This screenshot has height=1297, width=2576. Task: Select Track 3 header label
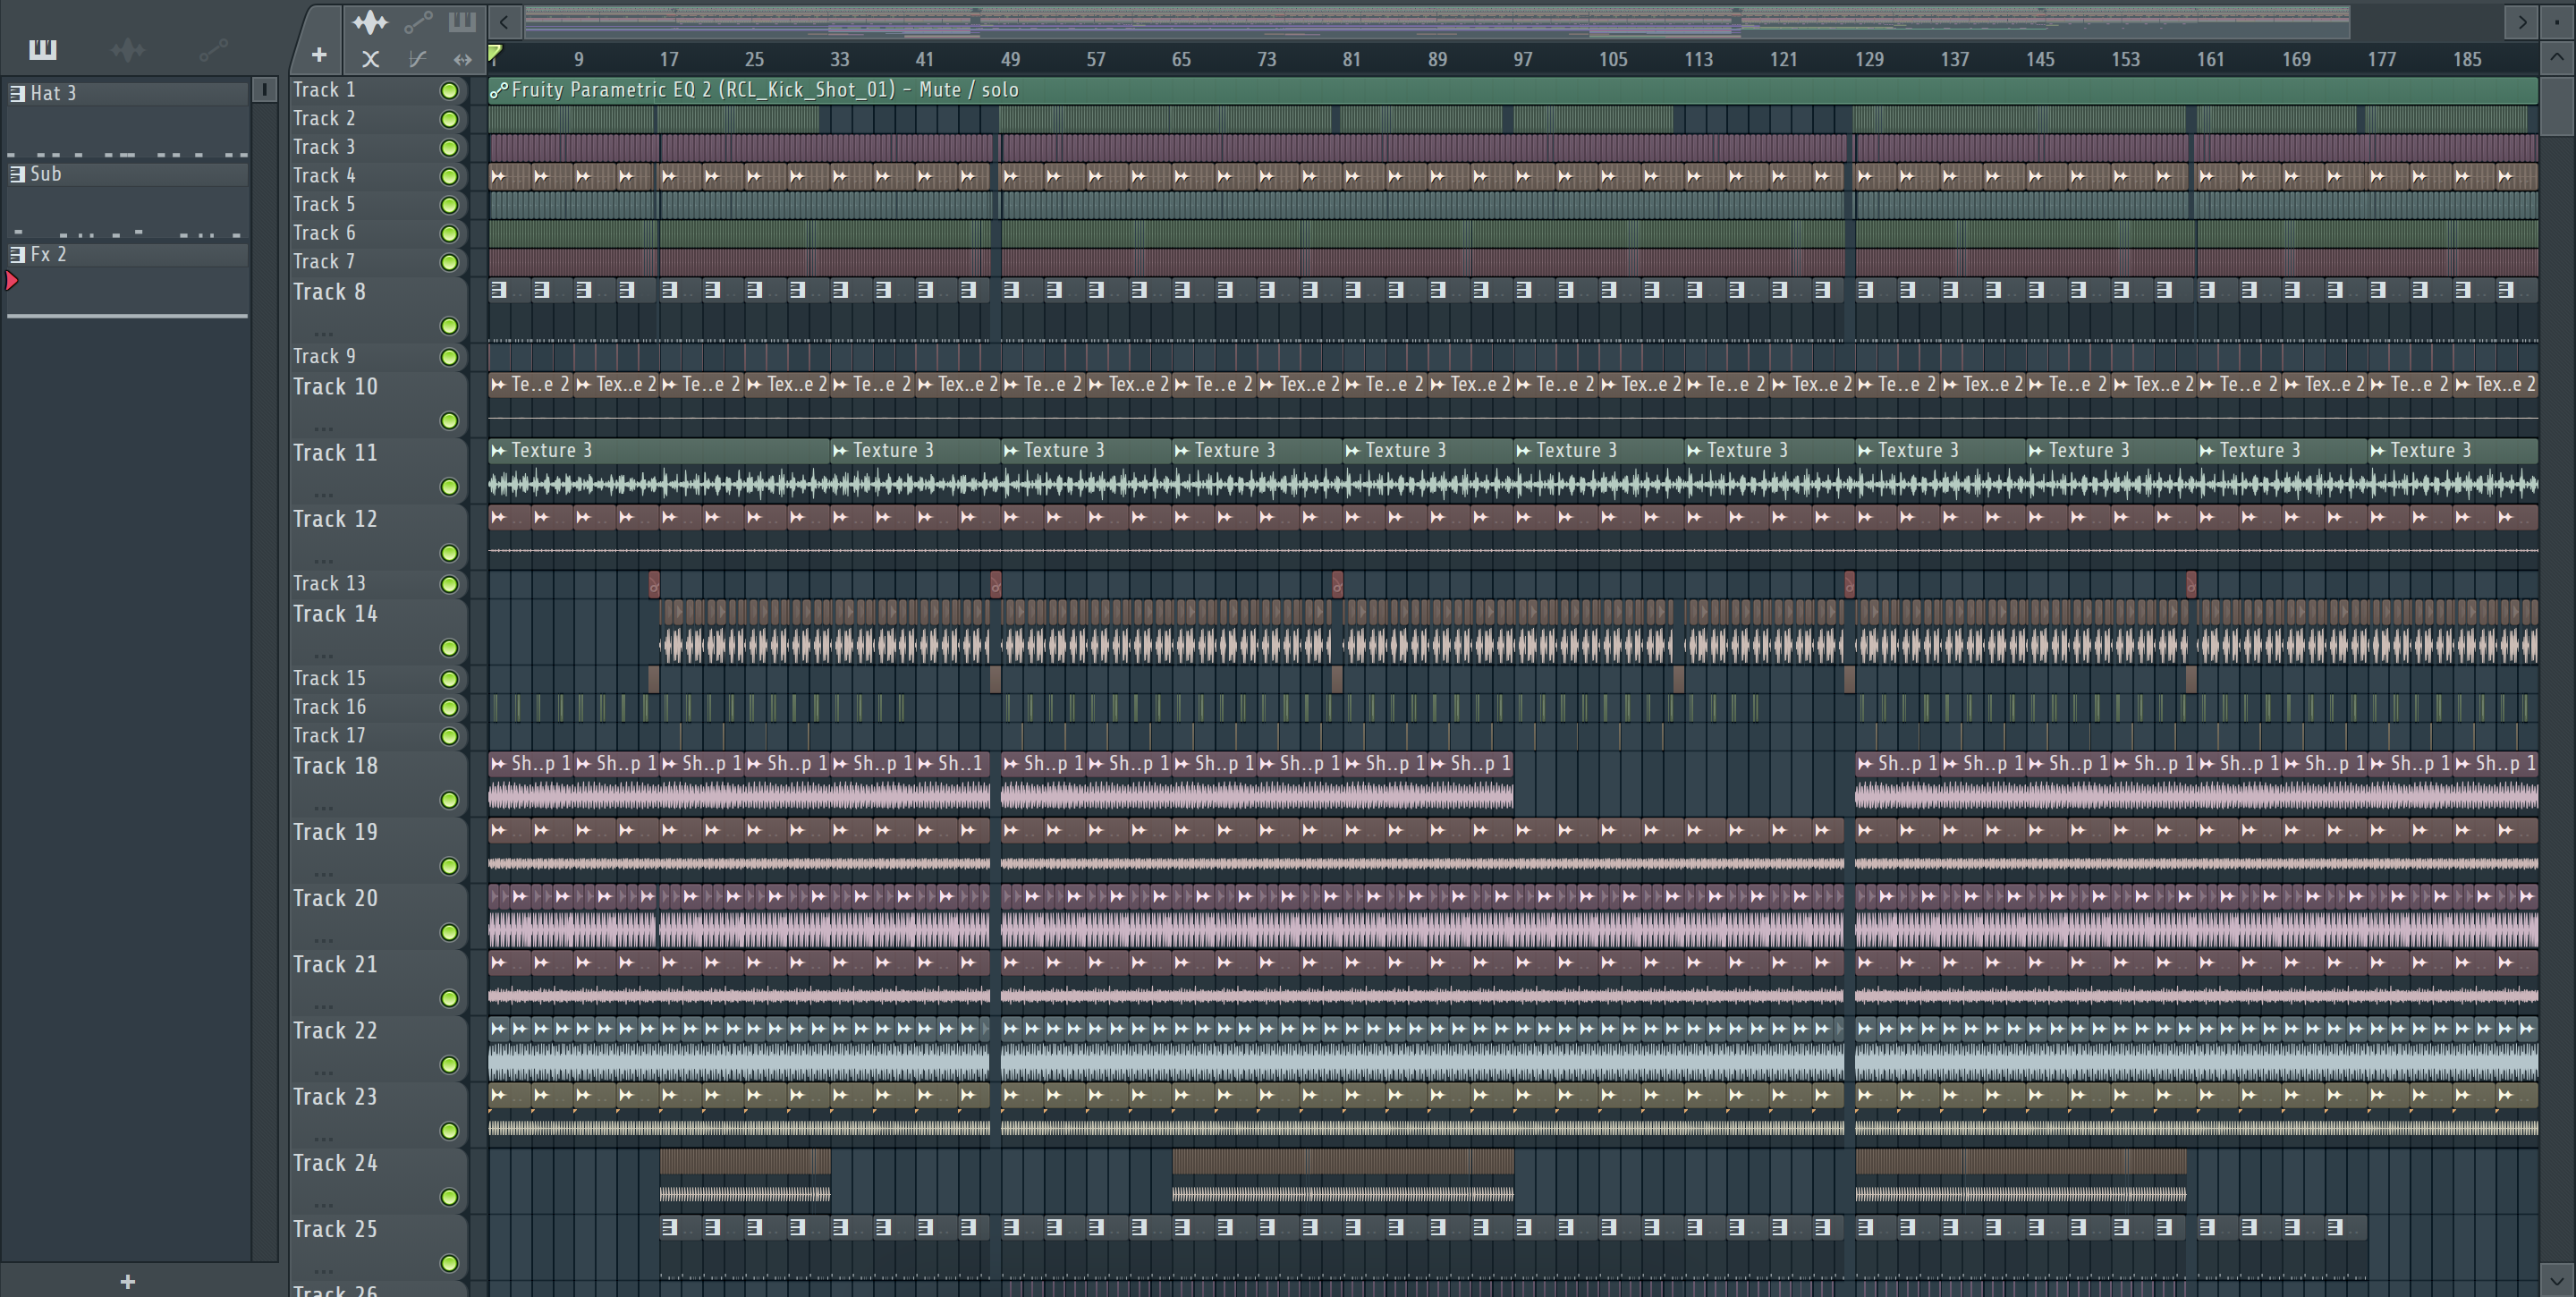[x=324, y=147]
